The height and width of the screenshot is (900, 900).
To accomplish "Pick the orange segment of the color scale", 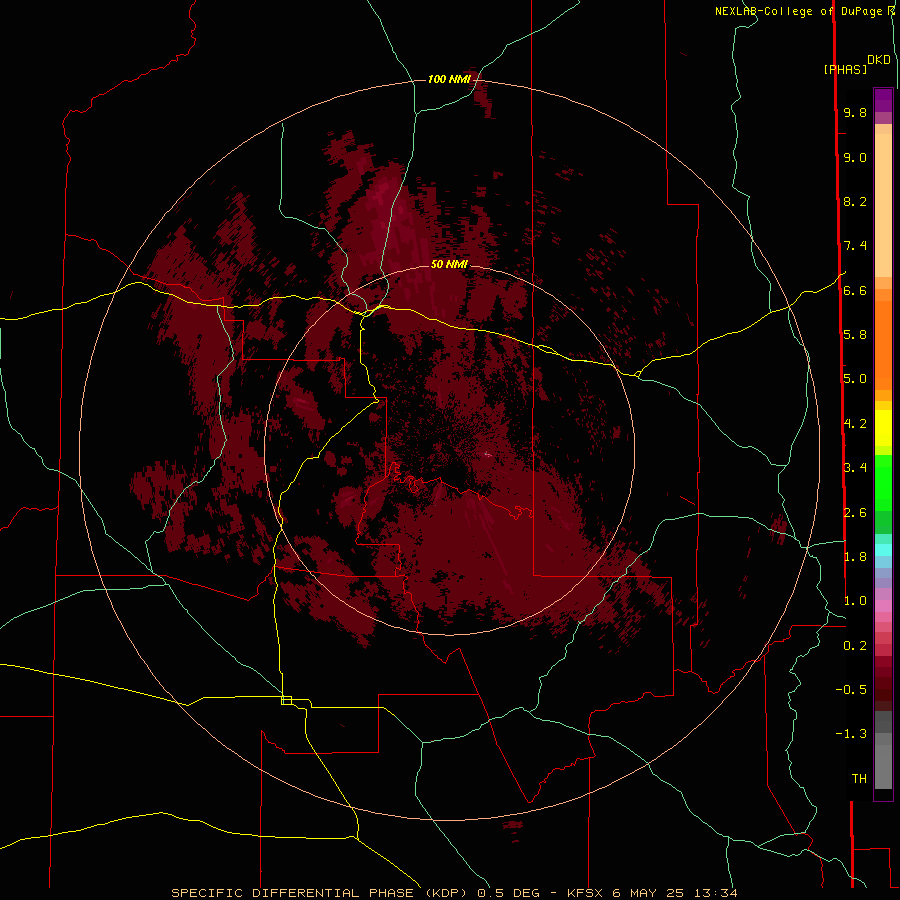I will tap(883, 346).
